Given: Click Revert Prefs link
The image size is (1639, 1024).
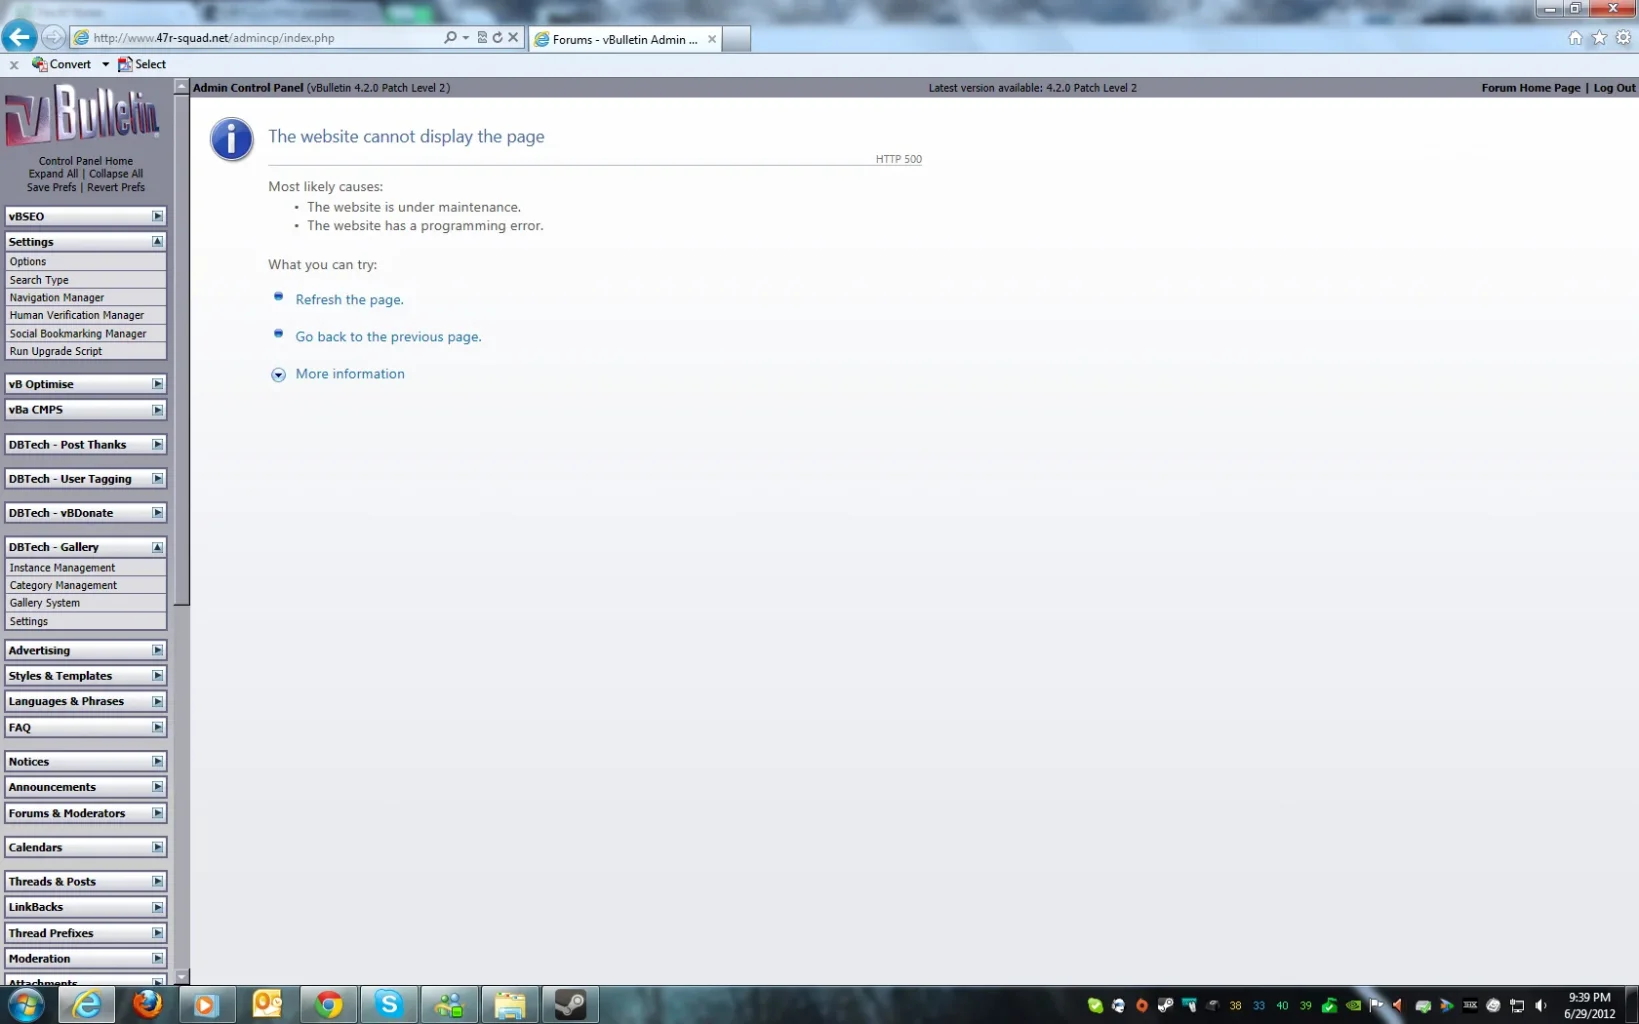Looking at the screenshot, I should [116, 187].
